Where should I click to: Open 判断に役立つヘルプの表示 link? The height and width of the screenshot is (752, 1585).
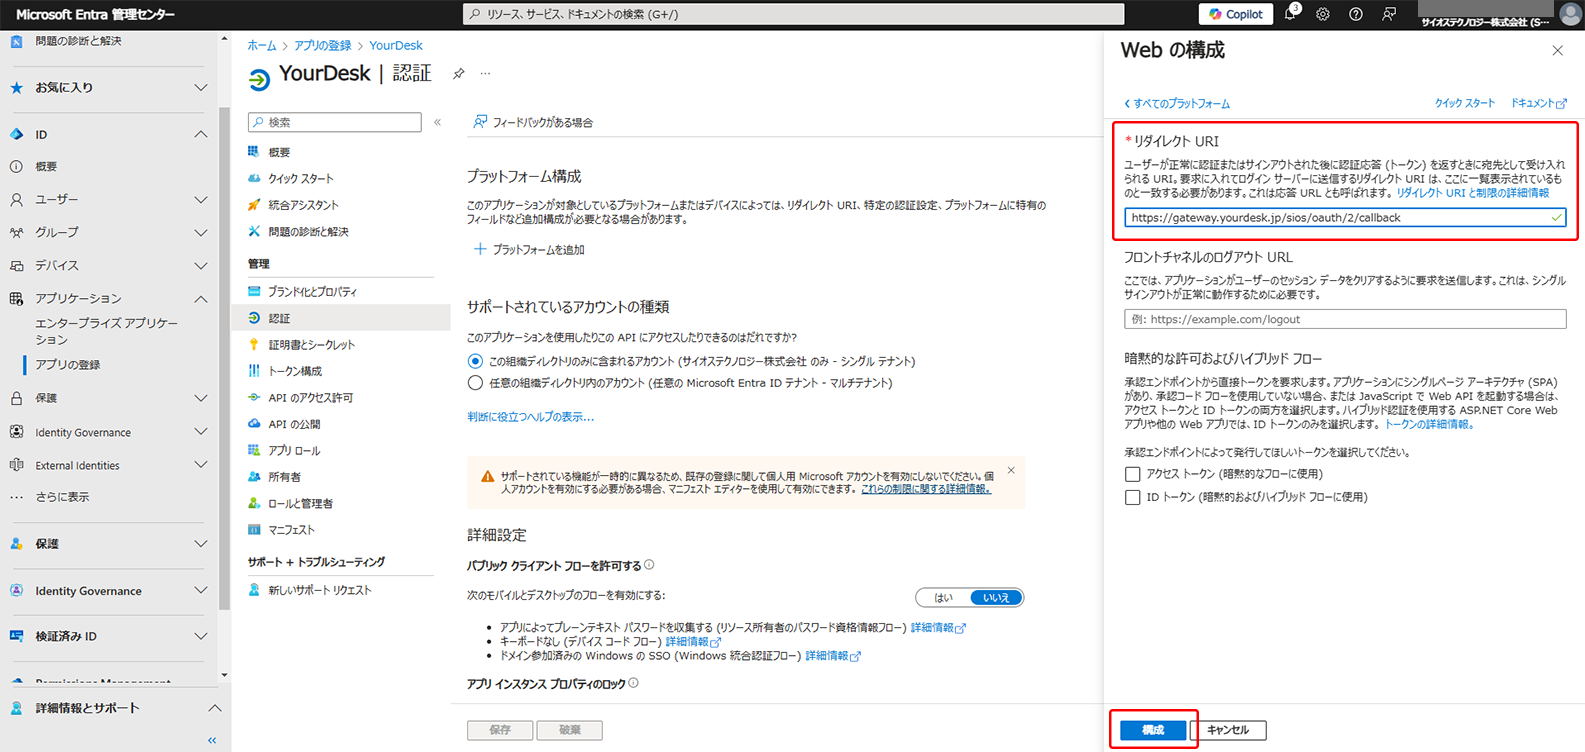[531, 416]
